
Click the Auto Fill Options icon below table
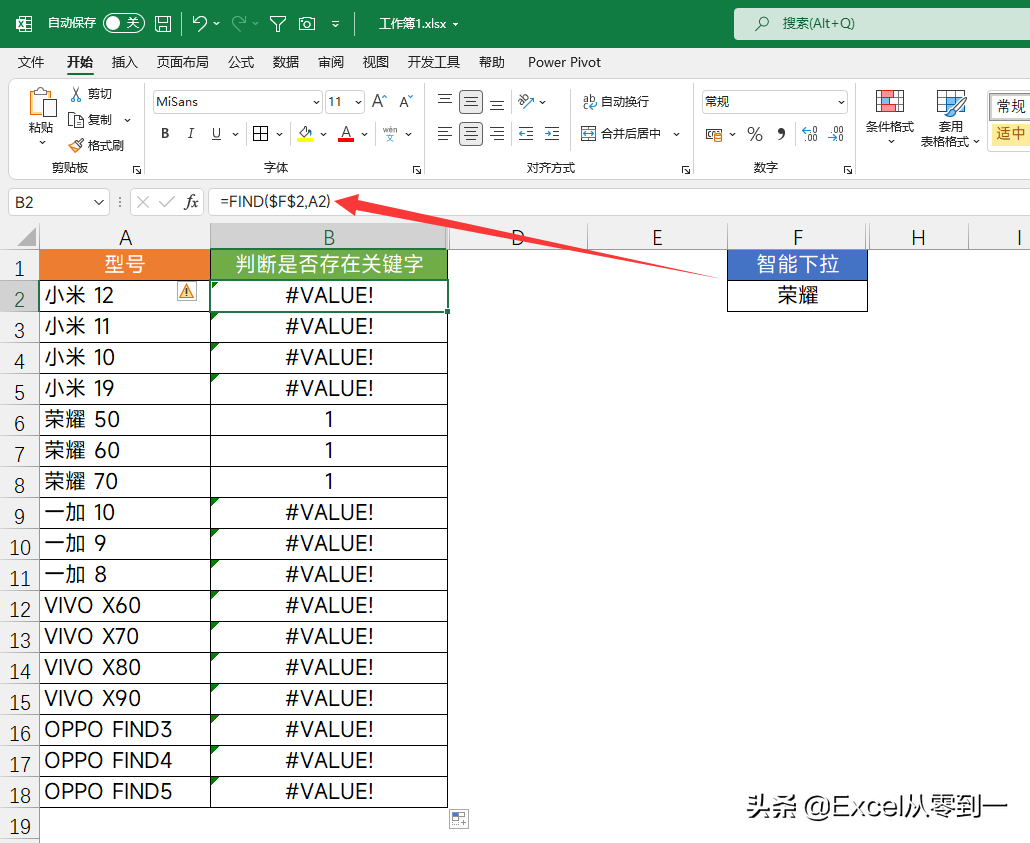click(x=459, y=819)
